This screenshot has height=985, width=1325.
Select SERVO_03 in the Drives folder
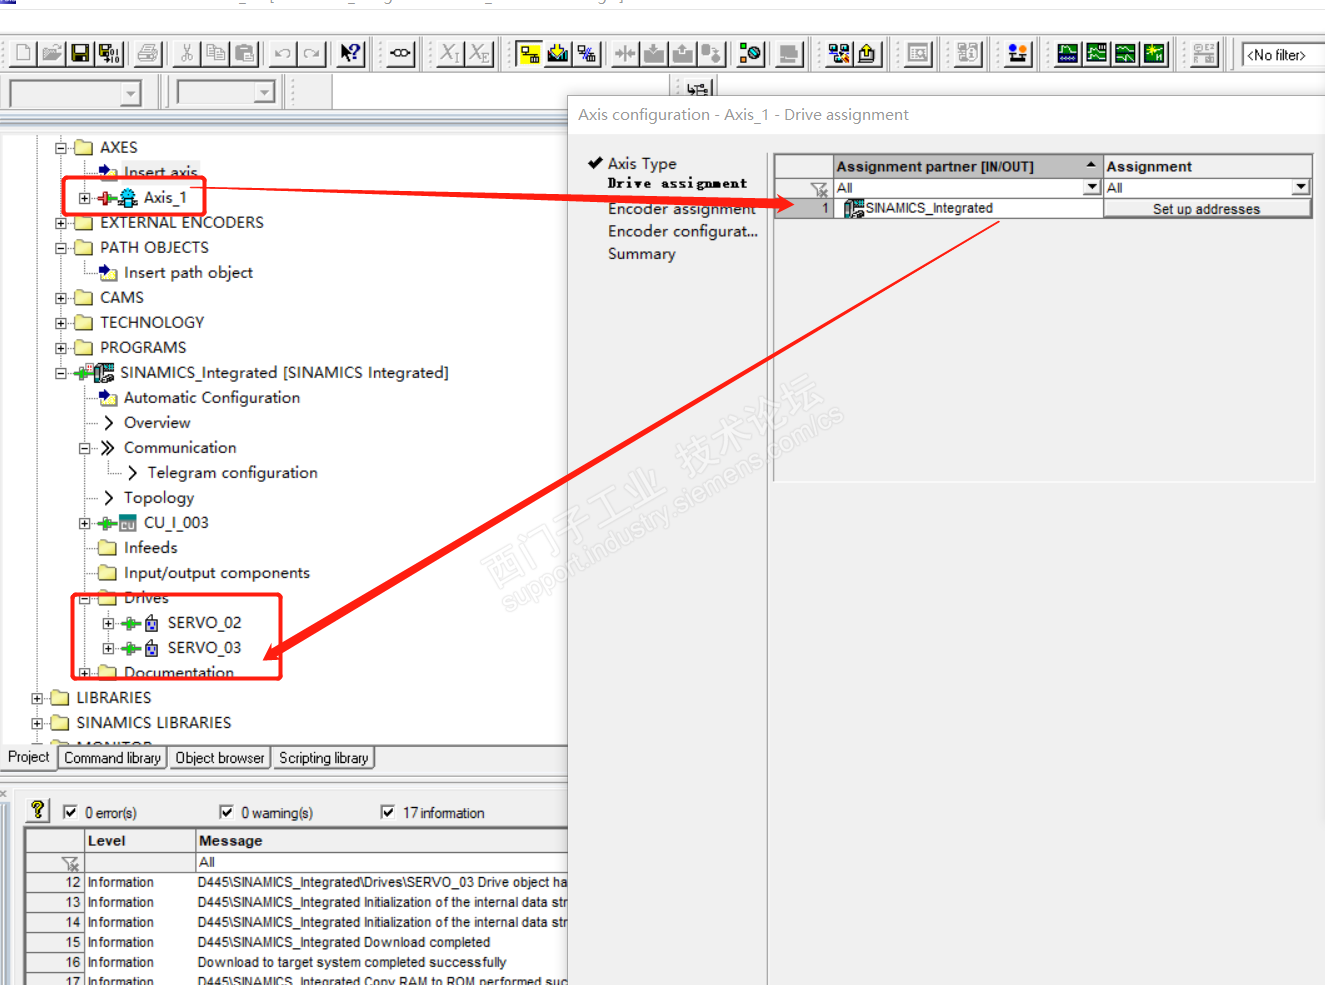pyautogui.click(x=204, y=648)
